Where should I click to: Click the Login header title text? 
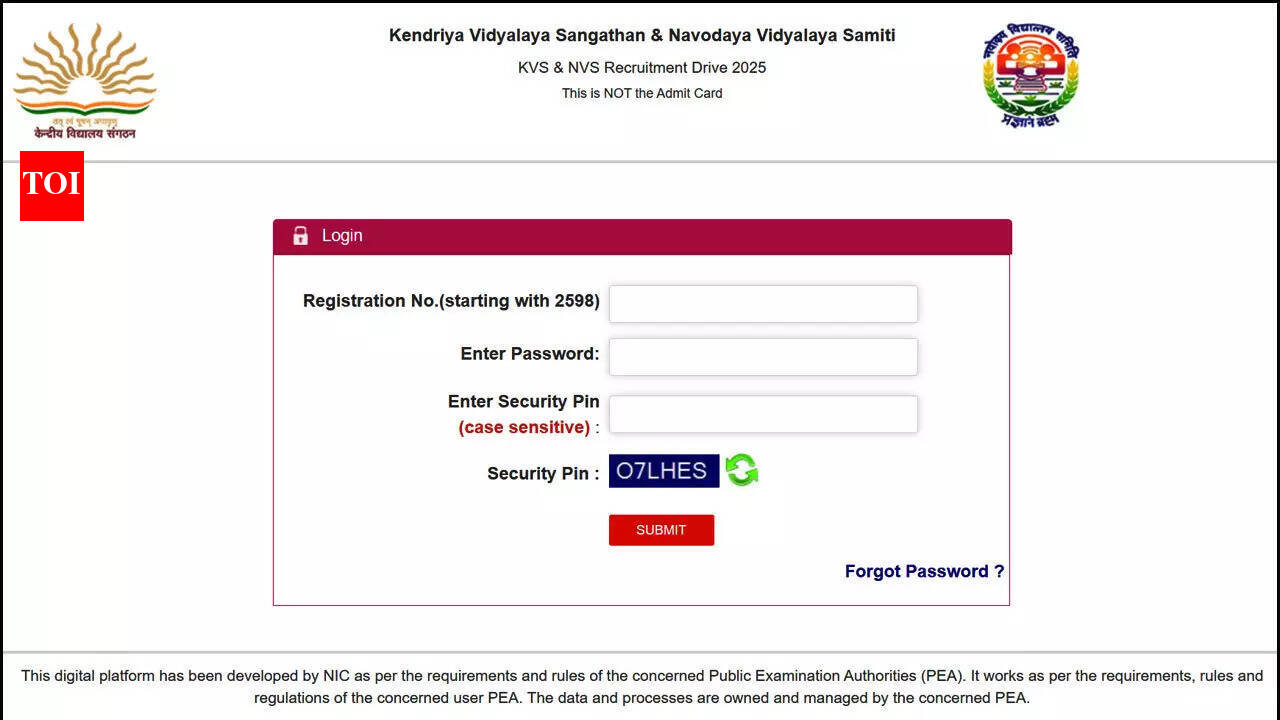(x=342, y=236)
